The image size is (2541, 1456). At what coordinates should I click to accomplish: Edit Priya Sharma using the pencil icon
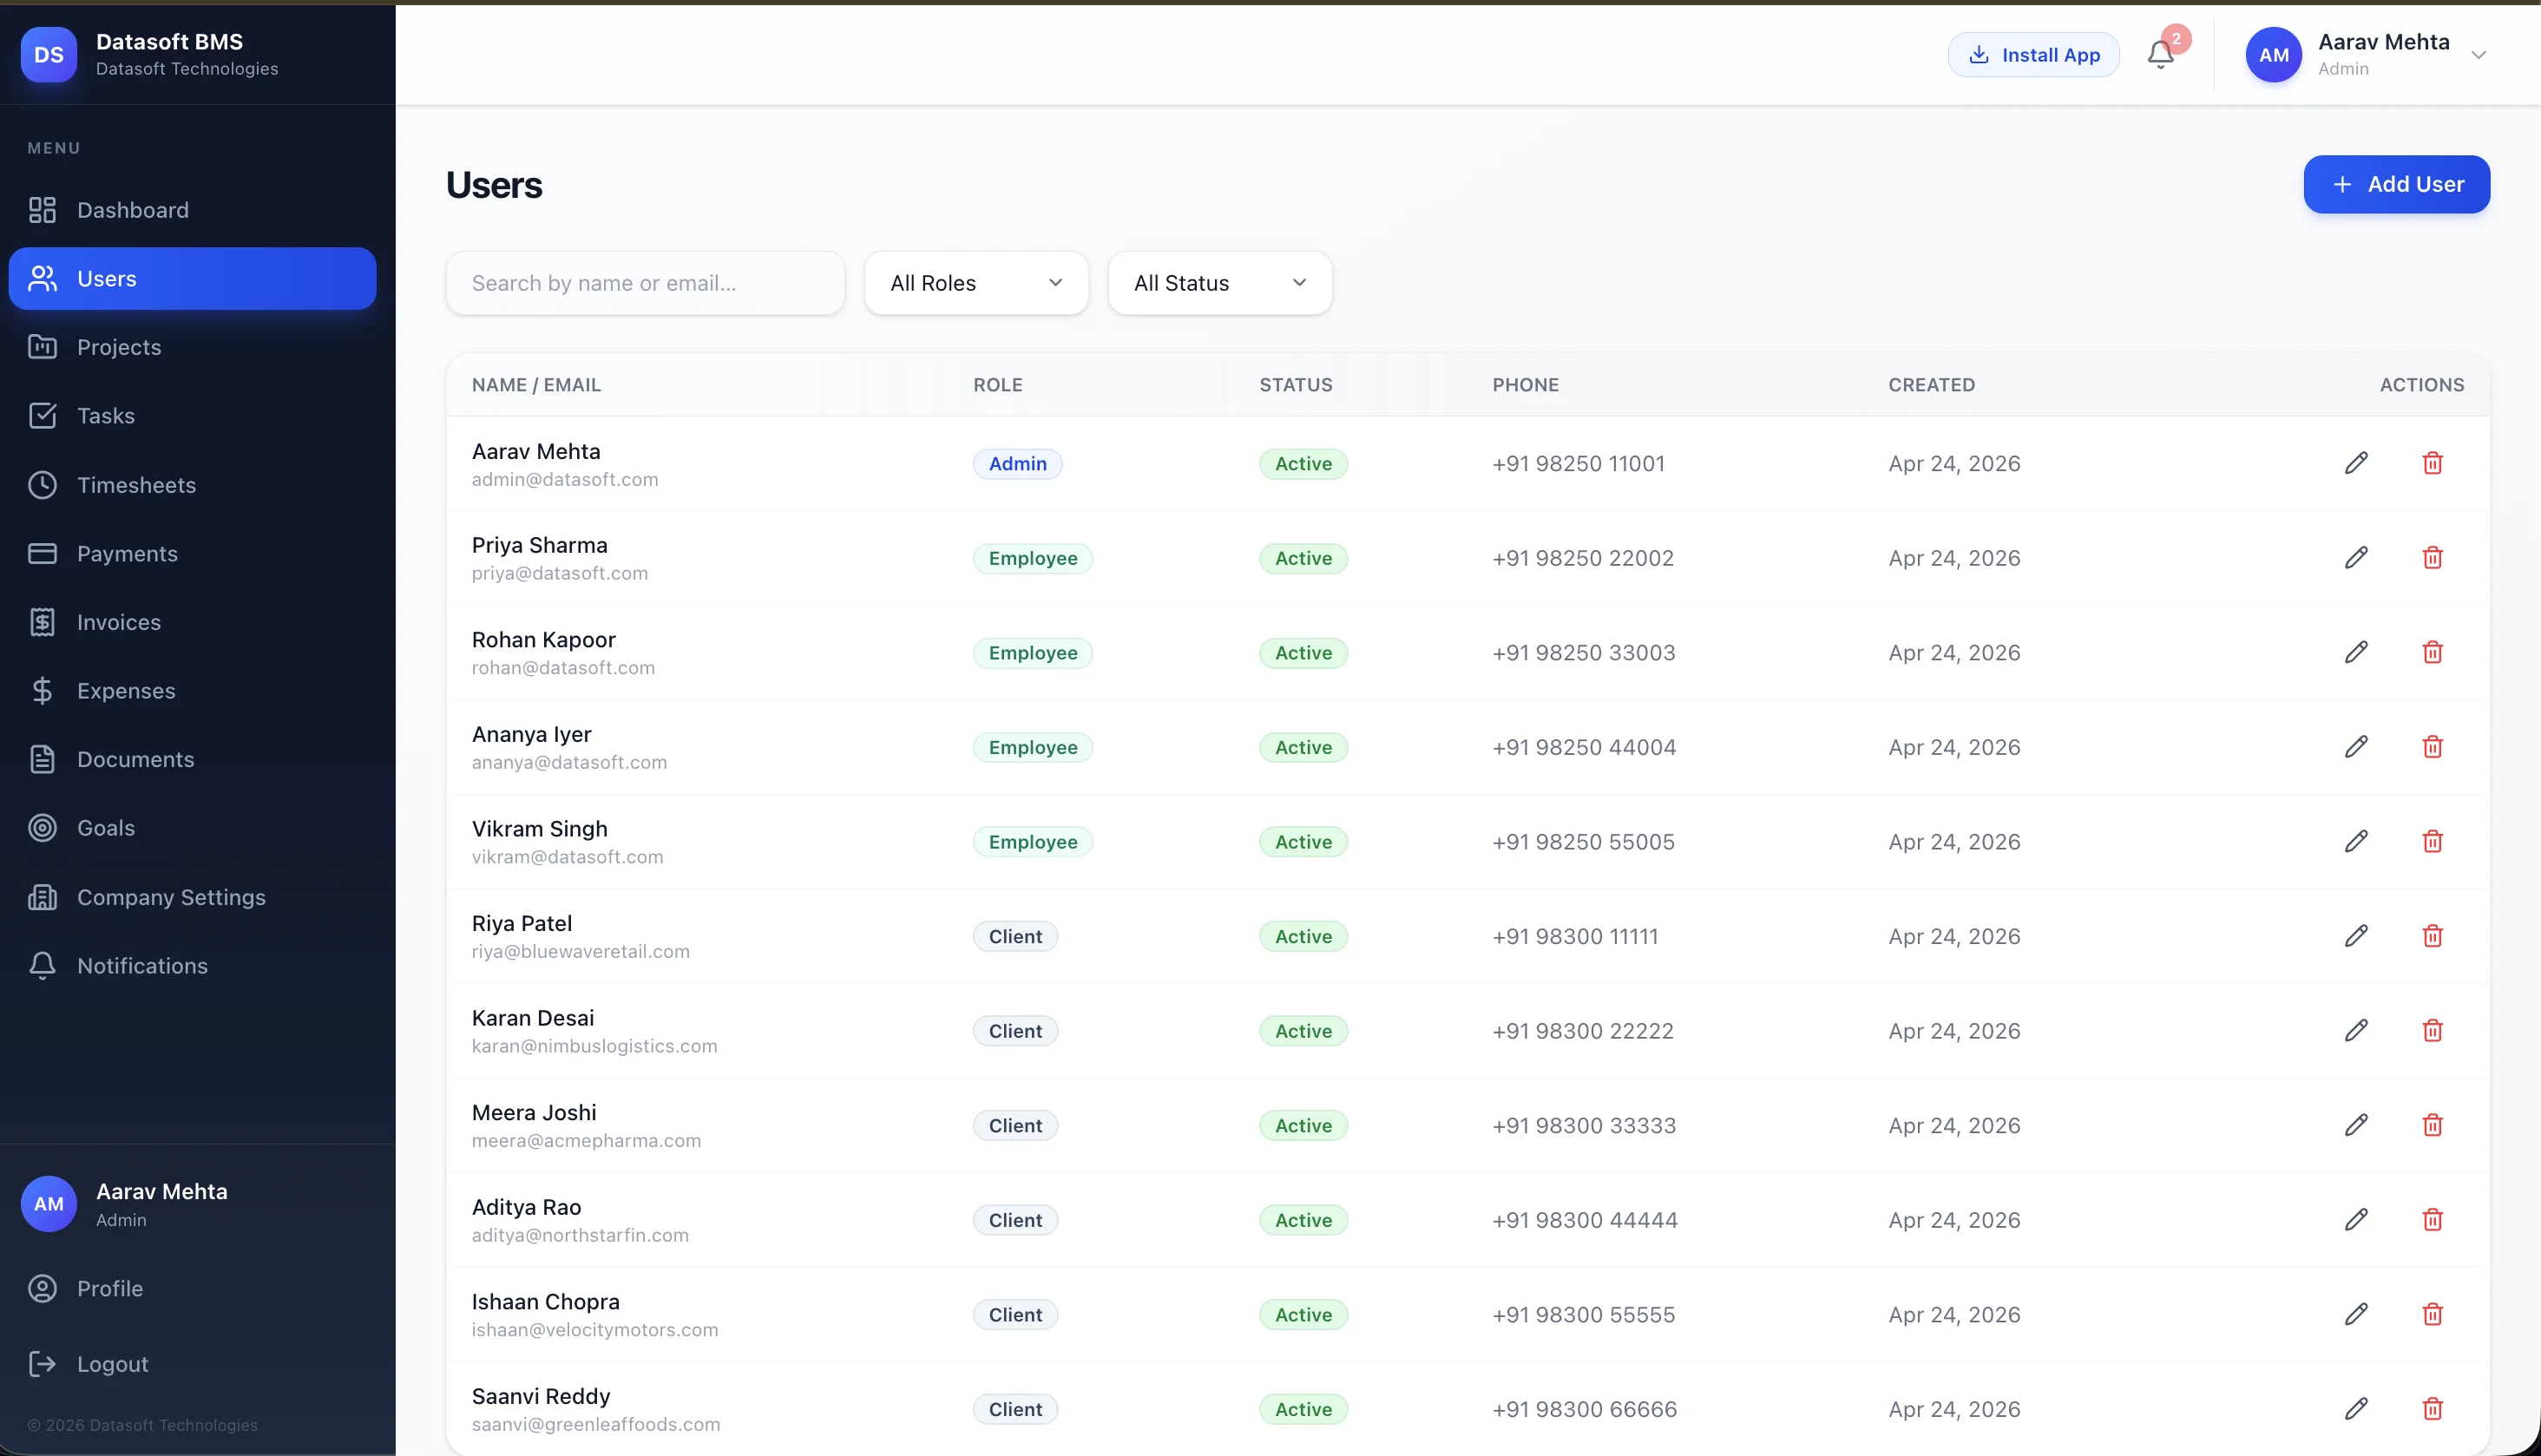tap(2357, 558)
